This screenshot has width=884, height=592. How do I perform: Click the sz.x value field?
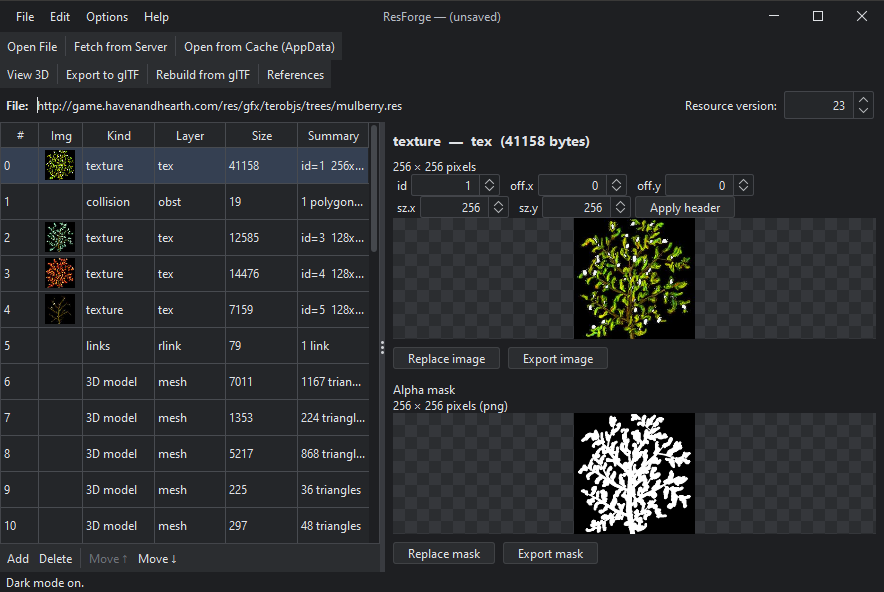click(x=455, y=207)
